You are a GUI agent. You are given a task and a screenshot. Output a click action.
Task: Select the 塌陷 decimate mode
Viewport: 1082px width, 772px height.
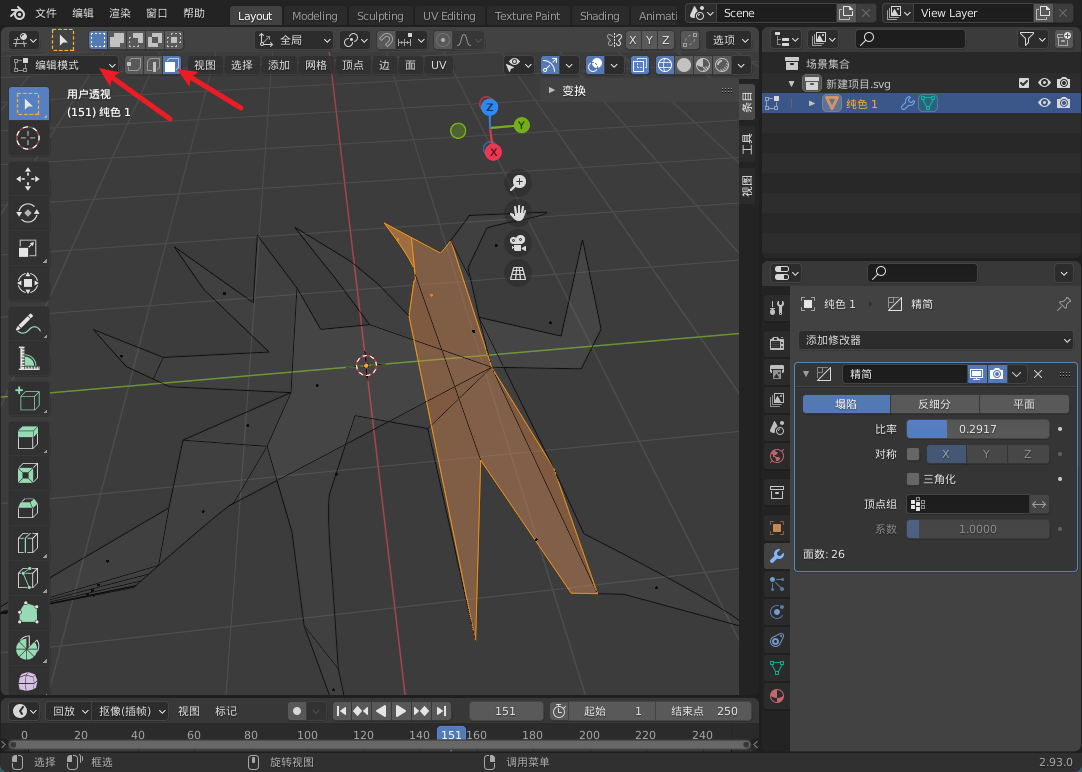point(846,404)
